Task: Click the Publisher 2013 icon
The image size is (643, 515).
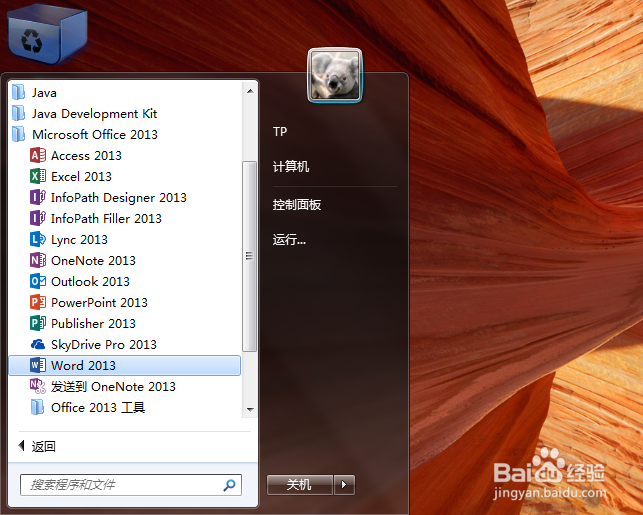Action: click(38, 323)
